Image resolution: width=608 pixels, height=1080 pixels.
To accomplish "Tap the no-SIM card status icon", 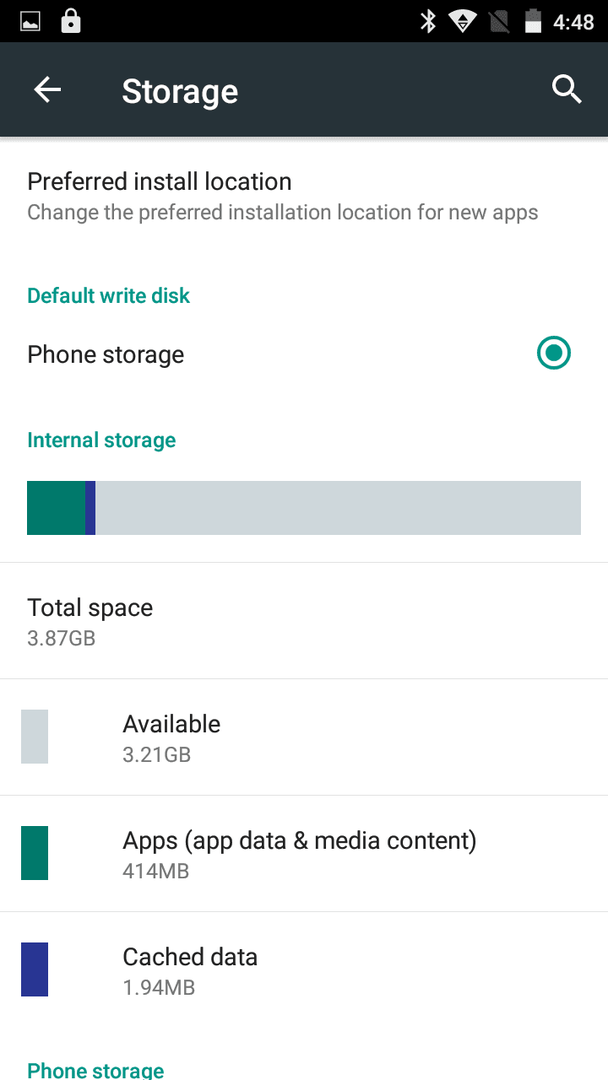I will click(501, 21).
